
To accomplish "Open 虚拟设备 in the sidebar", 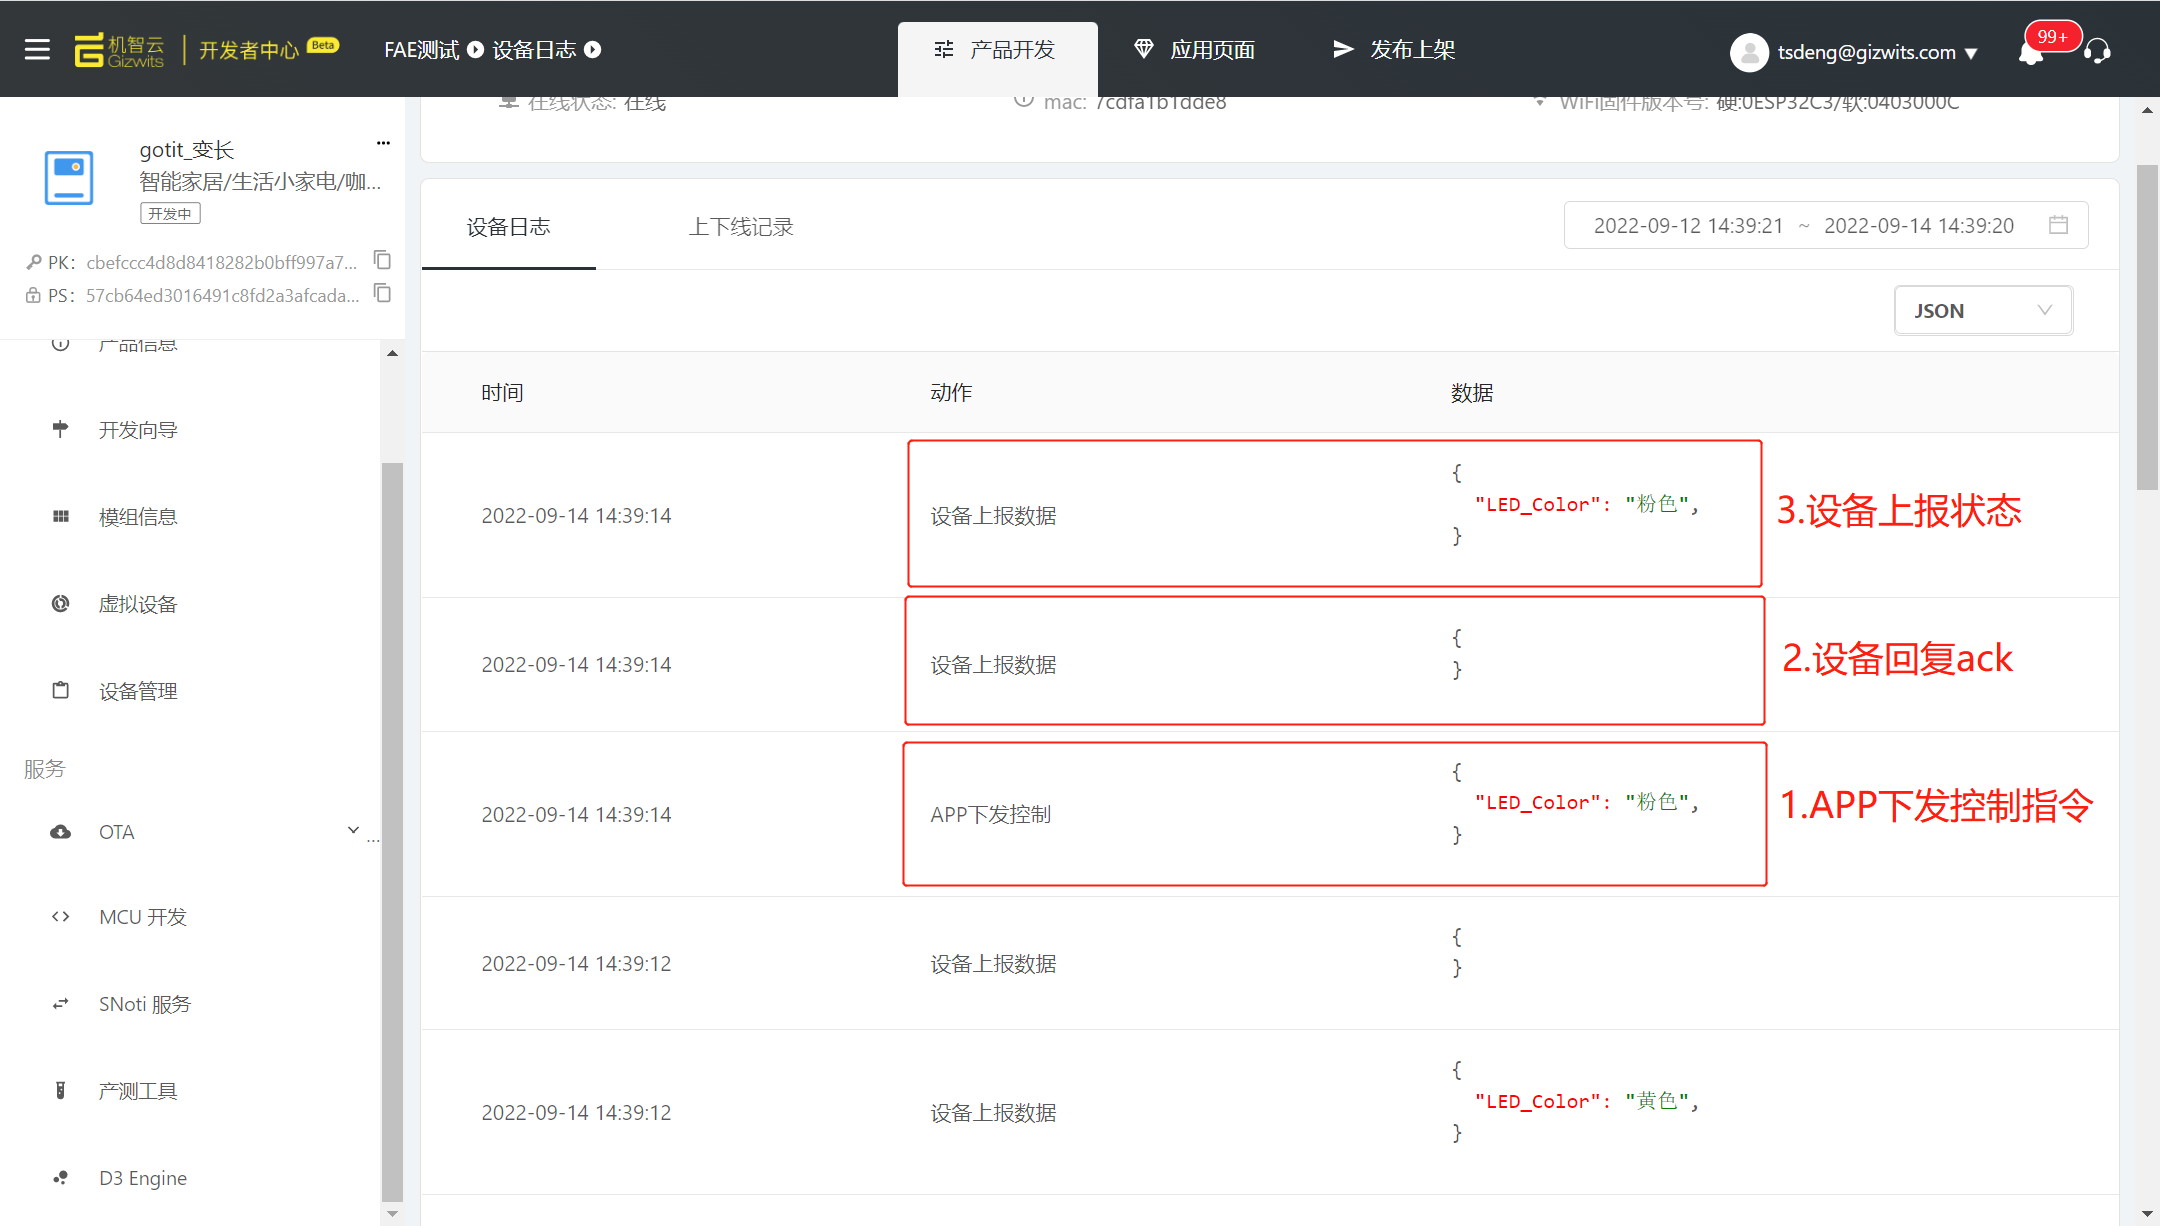I will click(x=138, y=604).
